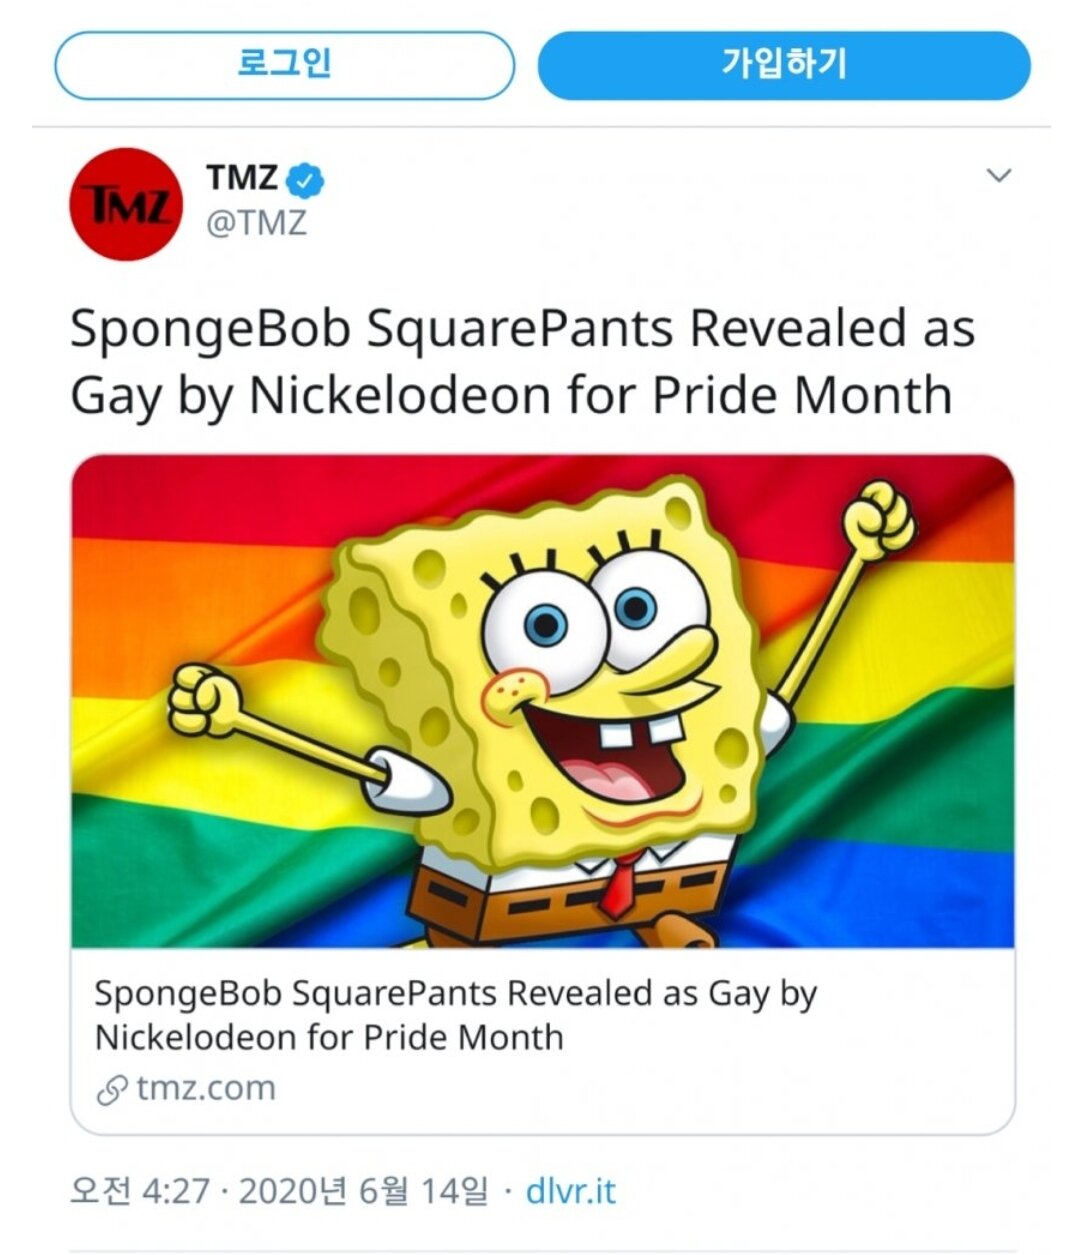Tap the 로그인 login button
1080x1255 pixels.
[x=284, y=66]
